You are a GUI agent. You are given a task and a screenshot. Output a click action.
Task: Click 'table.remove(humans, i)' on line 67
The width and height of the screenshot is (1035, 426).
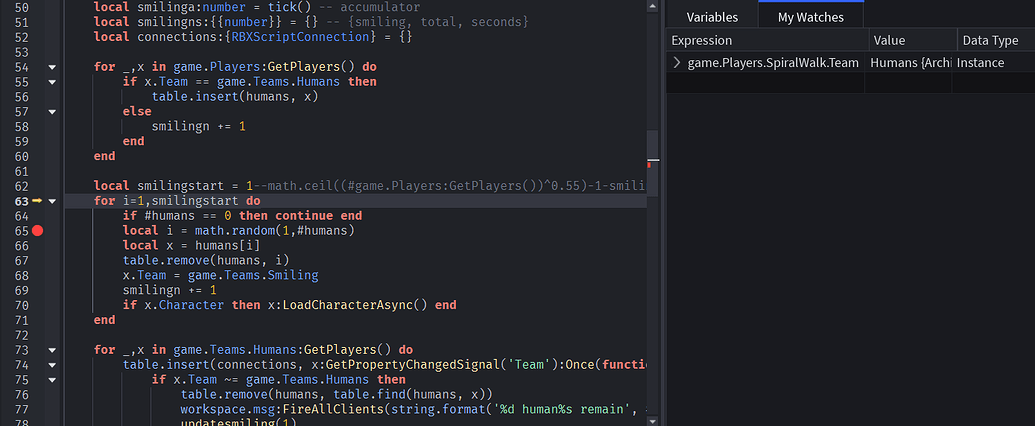click(206, 260)
